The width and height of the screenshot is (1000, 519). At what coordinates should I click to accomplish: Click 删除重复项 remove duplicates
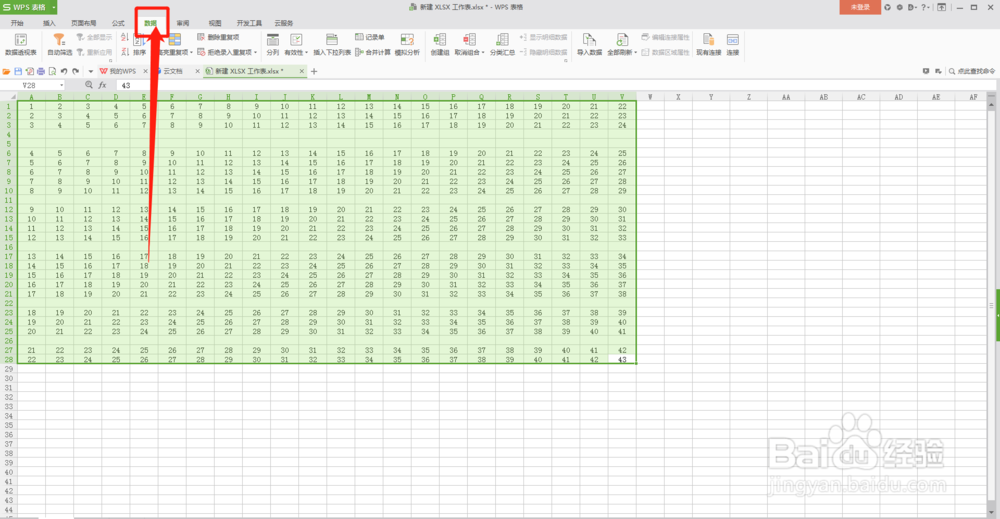(x=218, y=38)
